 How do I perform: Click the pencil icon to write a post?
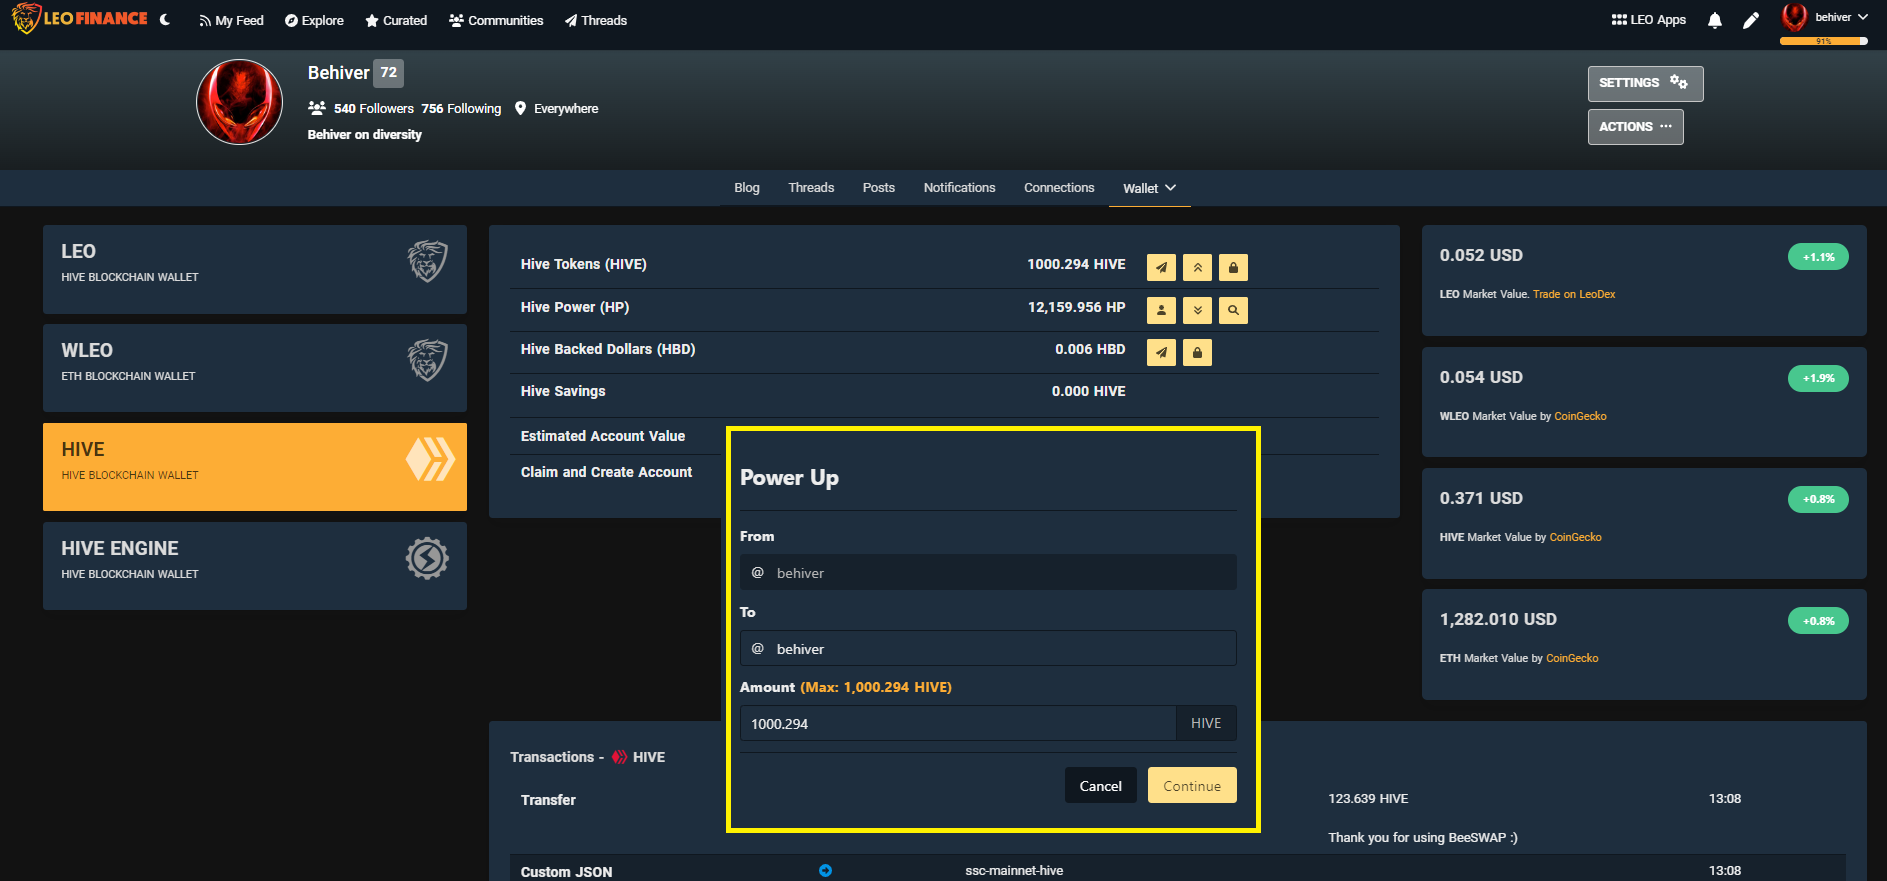(x=1751, y=20)
